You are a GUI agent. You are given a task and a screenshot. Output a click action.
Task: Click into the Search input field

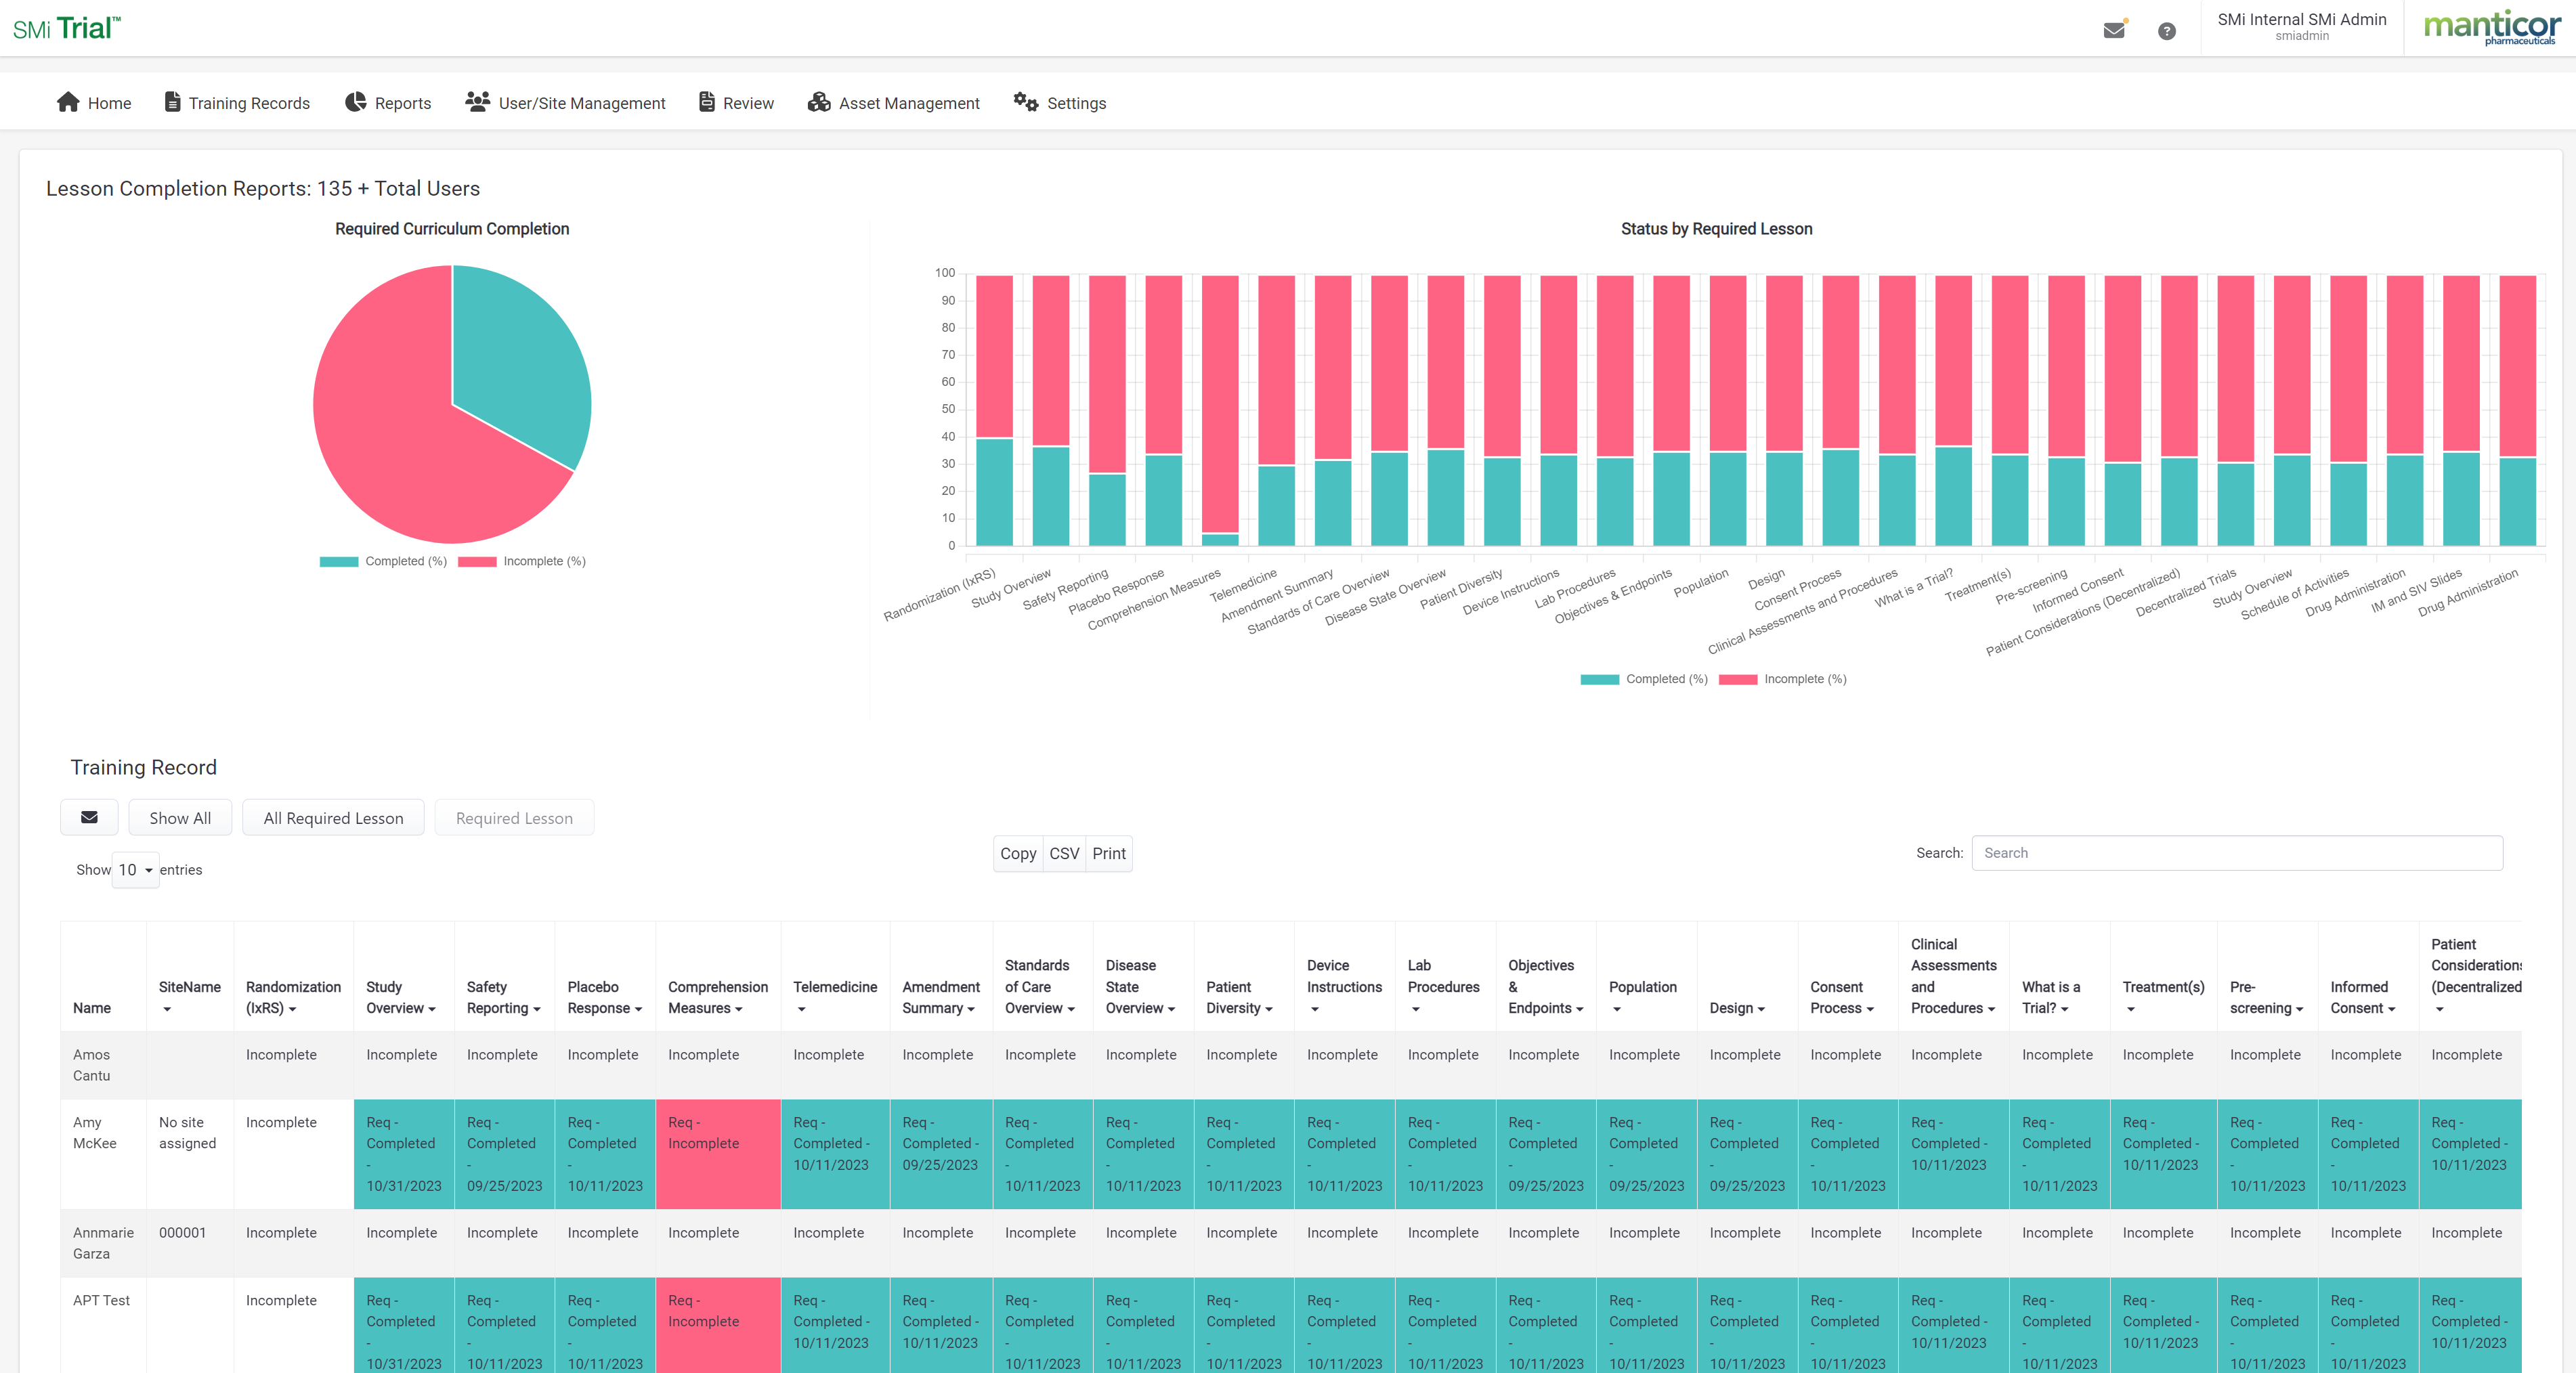2236,853
